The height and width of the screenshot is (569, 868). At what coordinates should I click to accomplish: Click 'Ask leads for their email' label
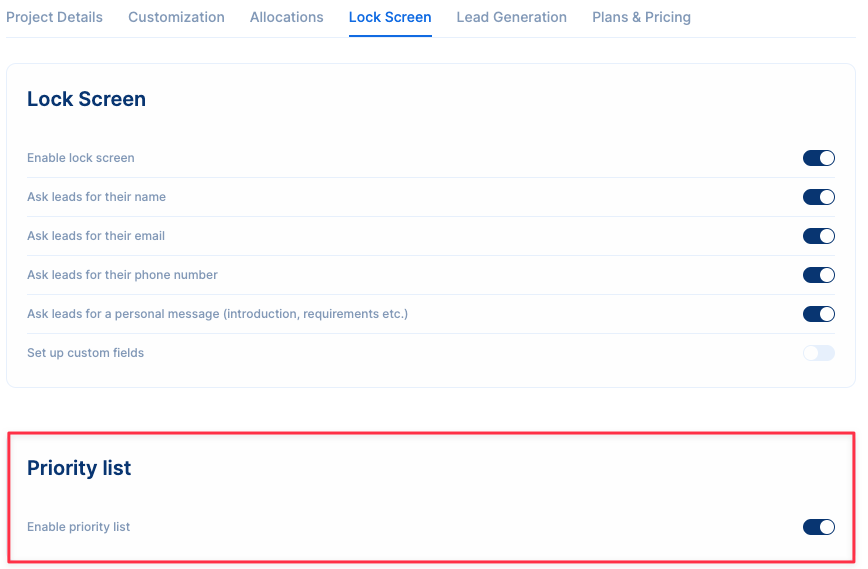96,236
